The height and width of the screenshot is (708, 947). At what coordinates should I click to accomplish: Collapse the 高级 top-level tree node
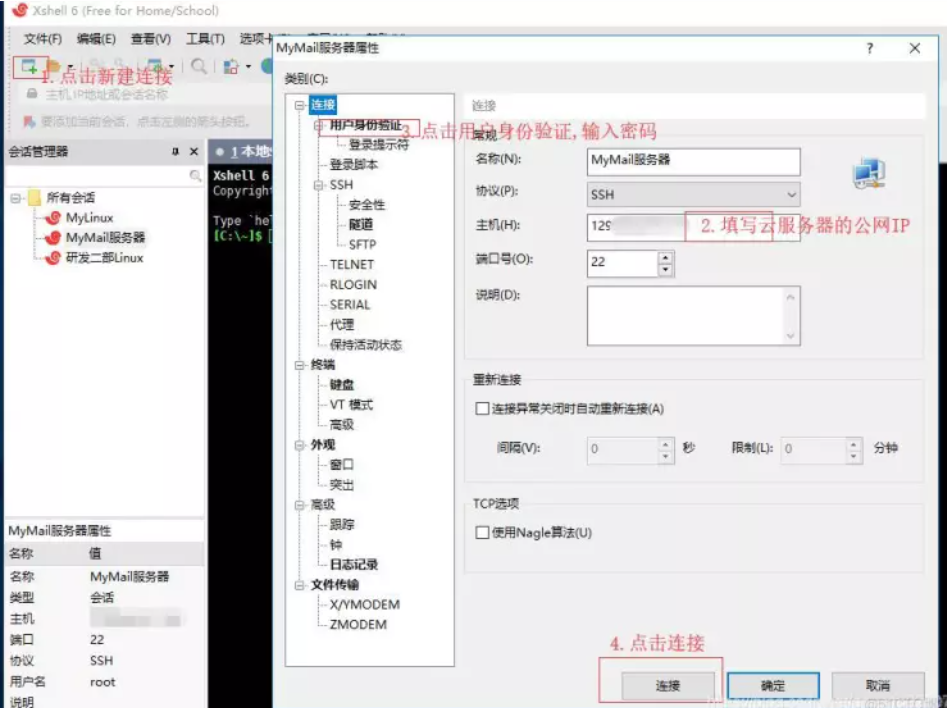[300, 505]
